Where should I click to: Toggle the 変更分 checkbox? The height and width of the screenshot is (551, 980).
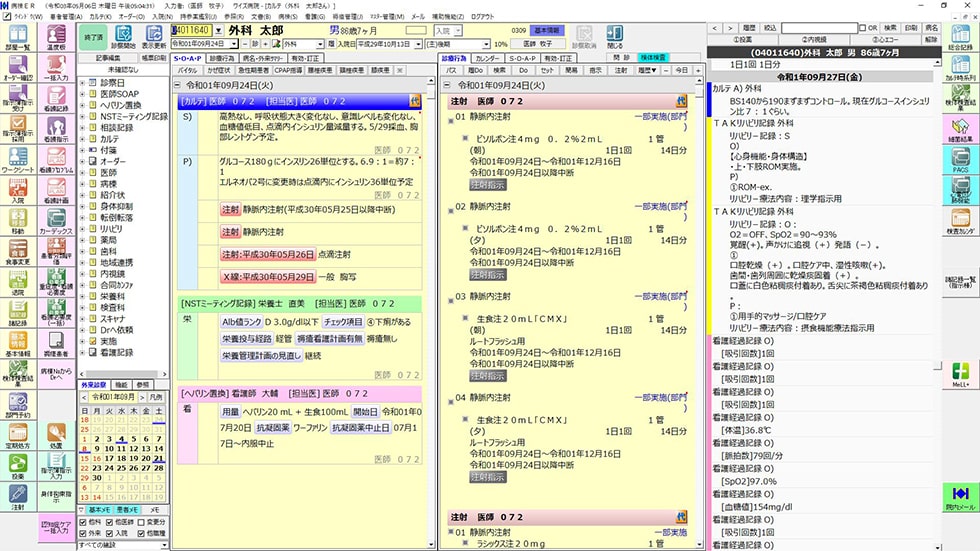click(x=141, y=522)
